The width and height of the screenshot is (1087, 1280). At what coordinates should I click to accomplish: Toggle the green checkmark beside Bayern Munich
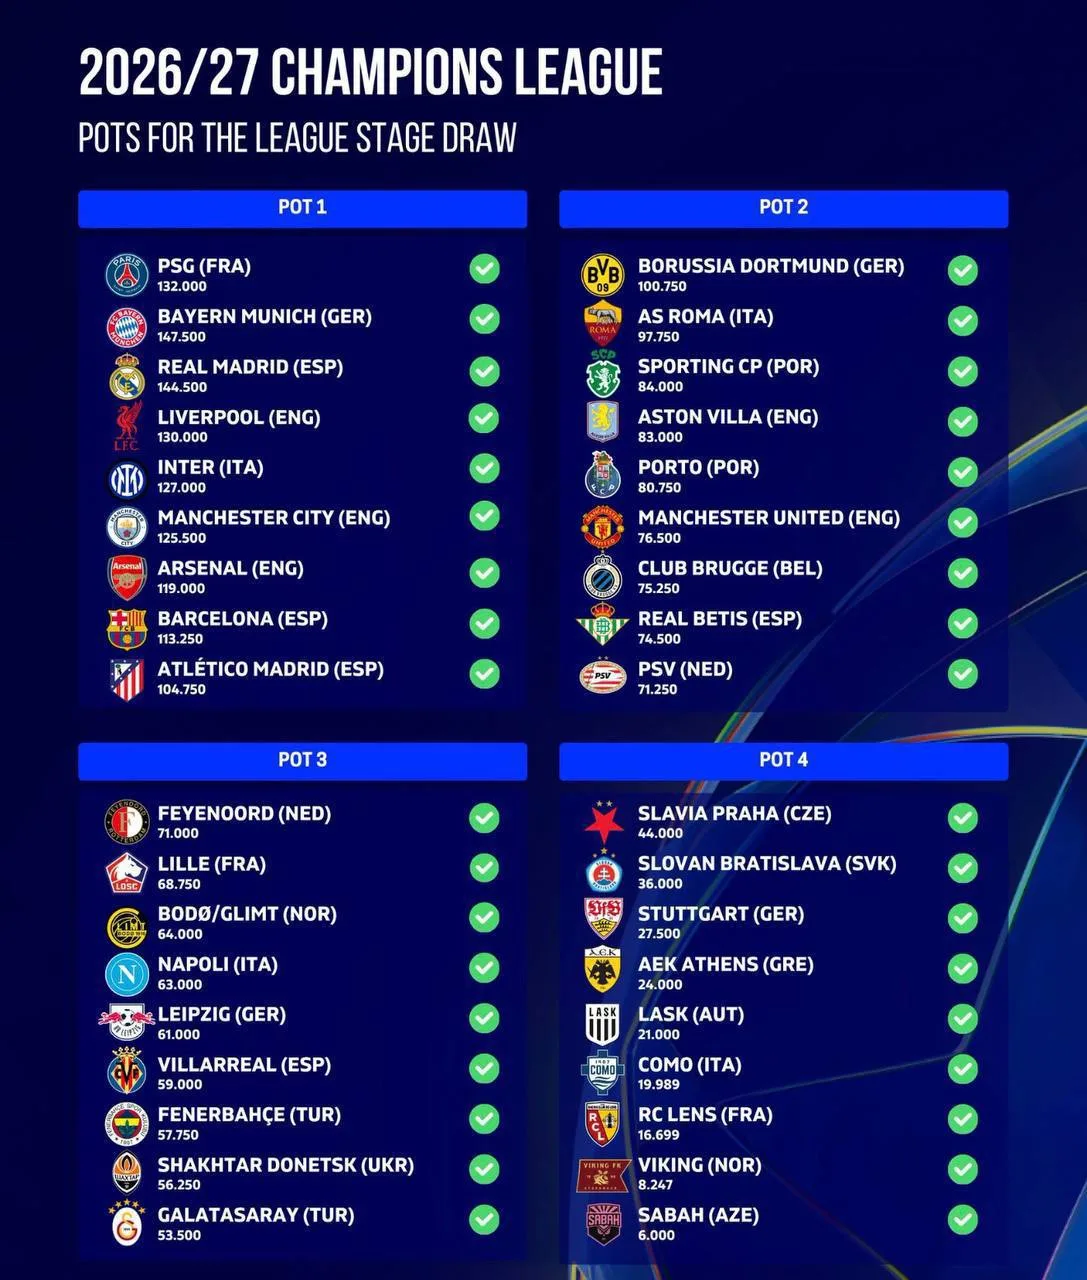[484, 318]
